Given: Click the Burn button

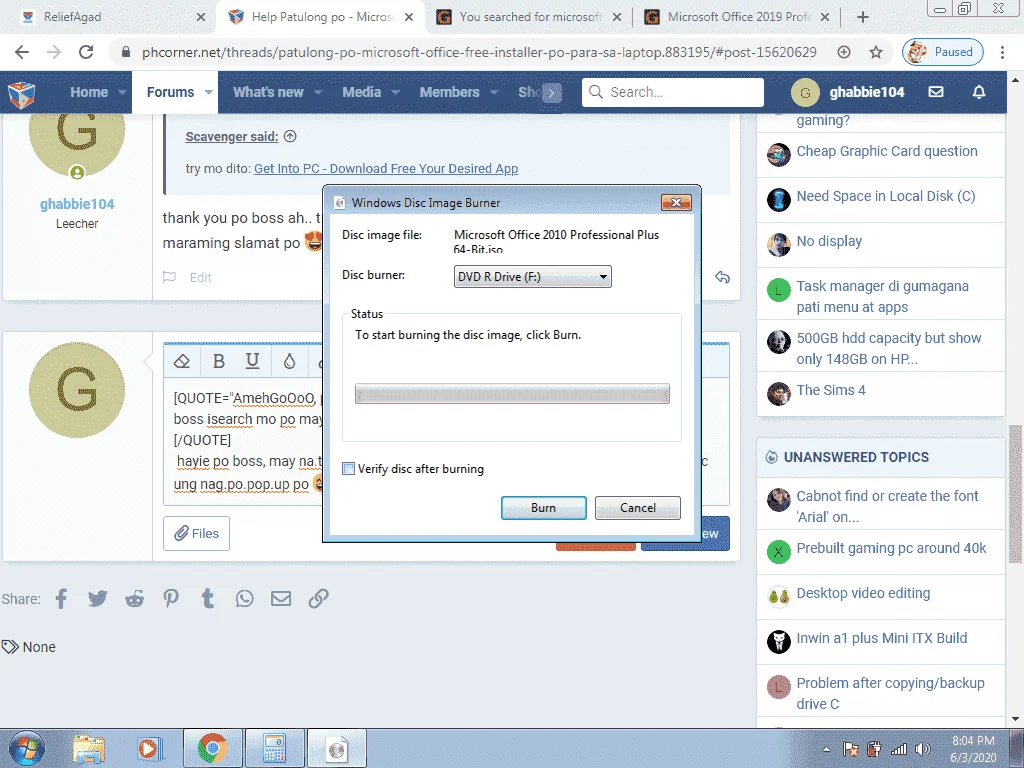Looking at the screenshot, I should point(543,508).
